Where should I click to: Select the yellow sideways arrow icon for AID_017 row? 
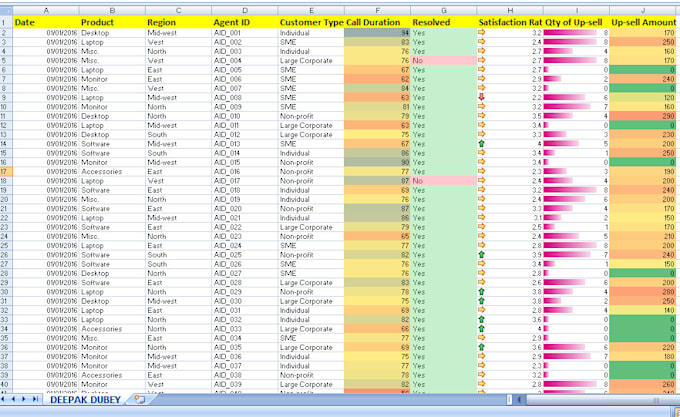click(481, 181)
